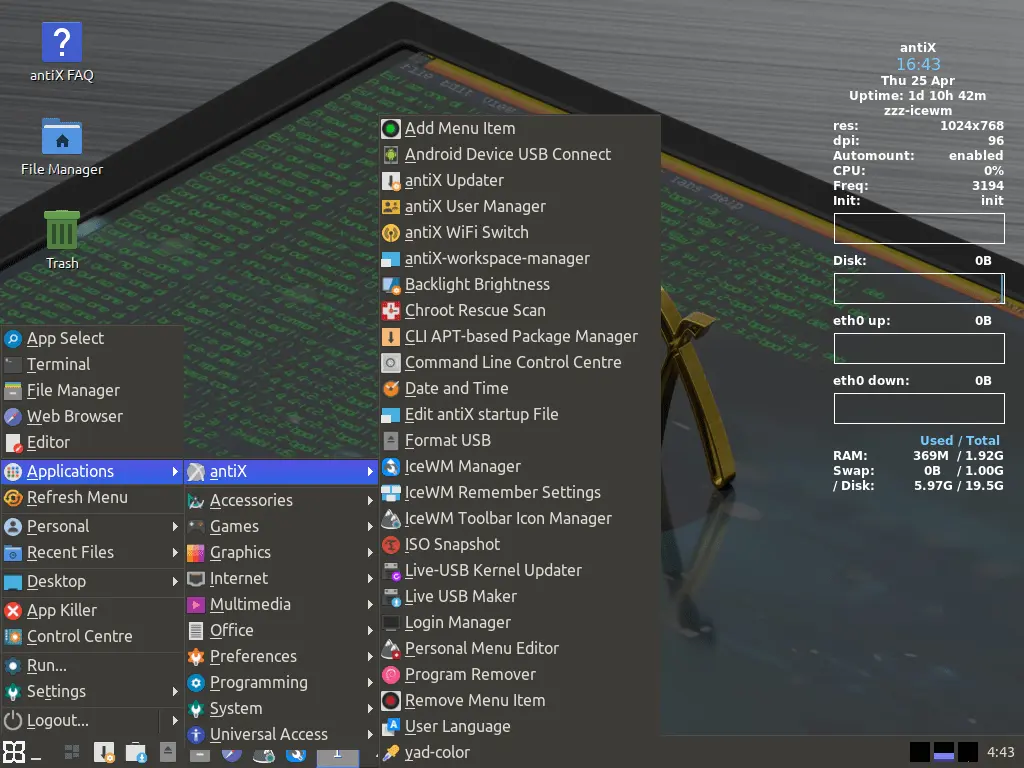Open IceWM Manager
This screenshot has height=768, width=1024.
click(x=520, y=467)
